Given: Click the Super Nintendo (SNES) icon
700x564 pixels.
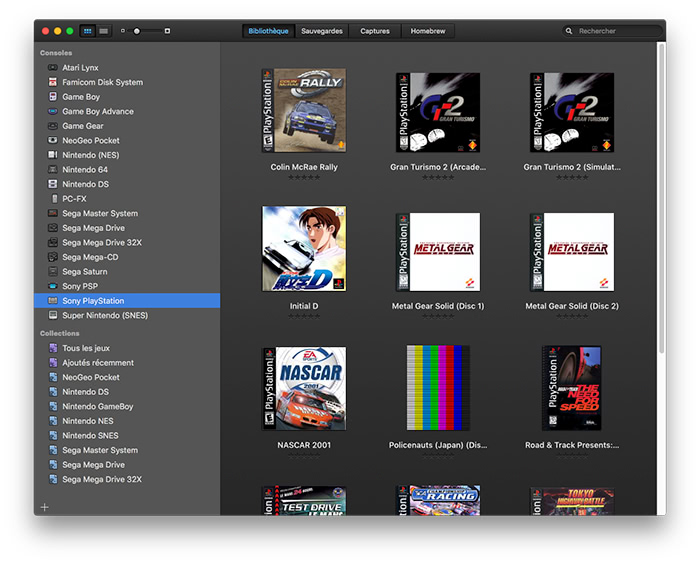Looking at the screenshot, I should 53,315.
